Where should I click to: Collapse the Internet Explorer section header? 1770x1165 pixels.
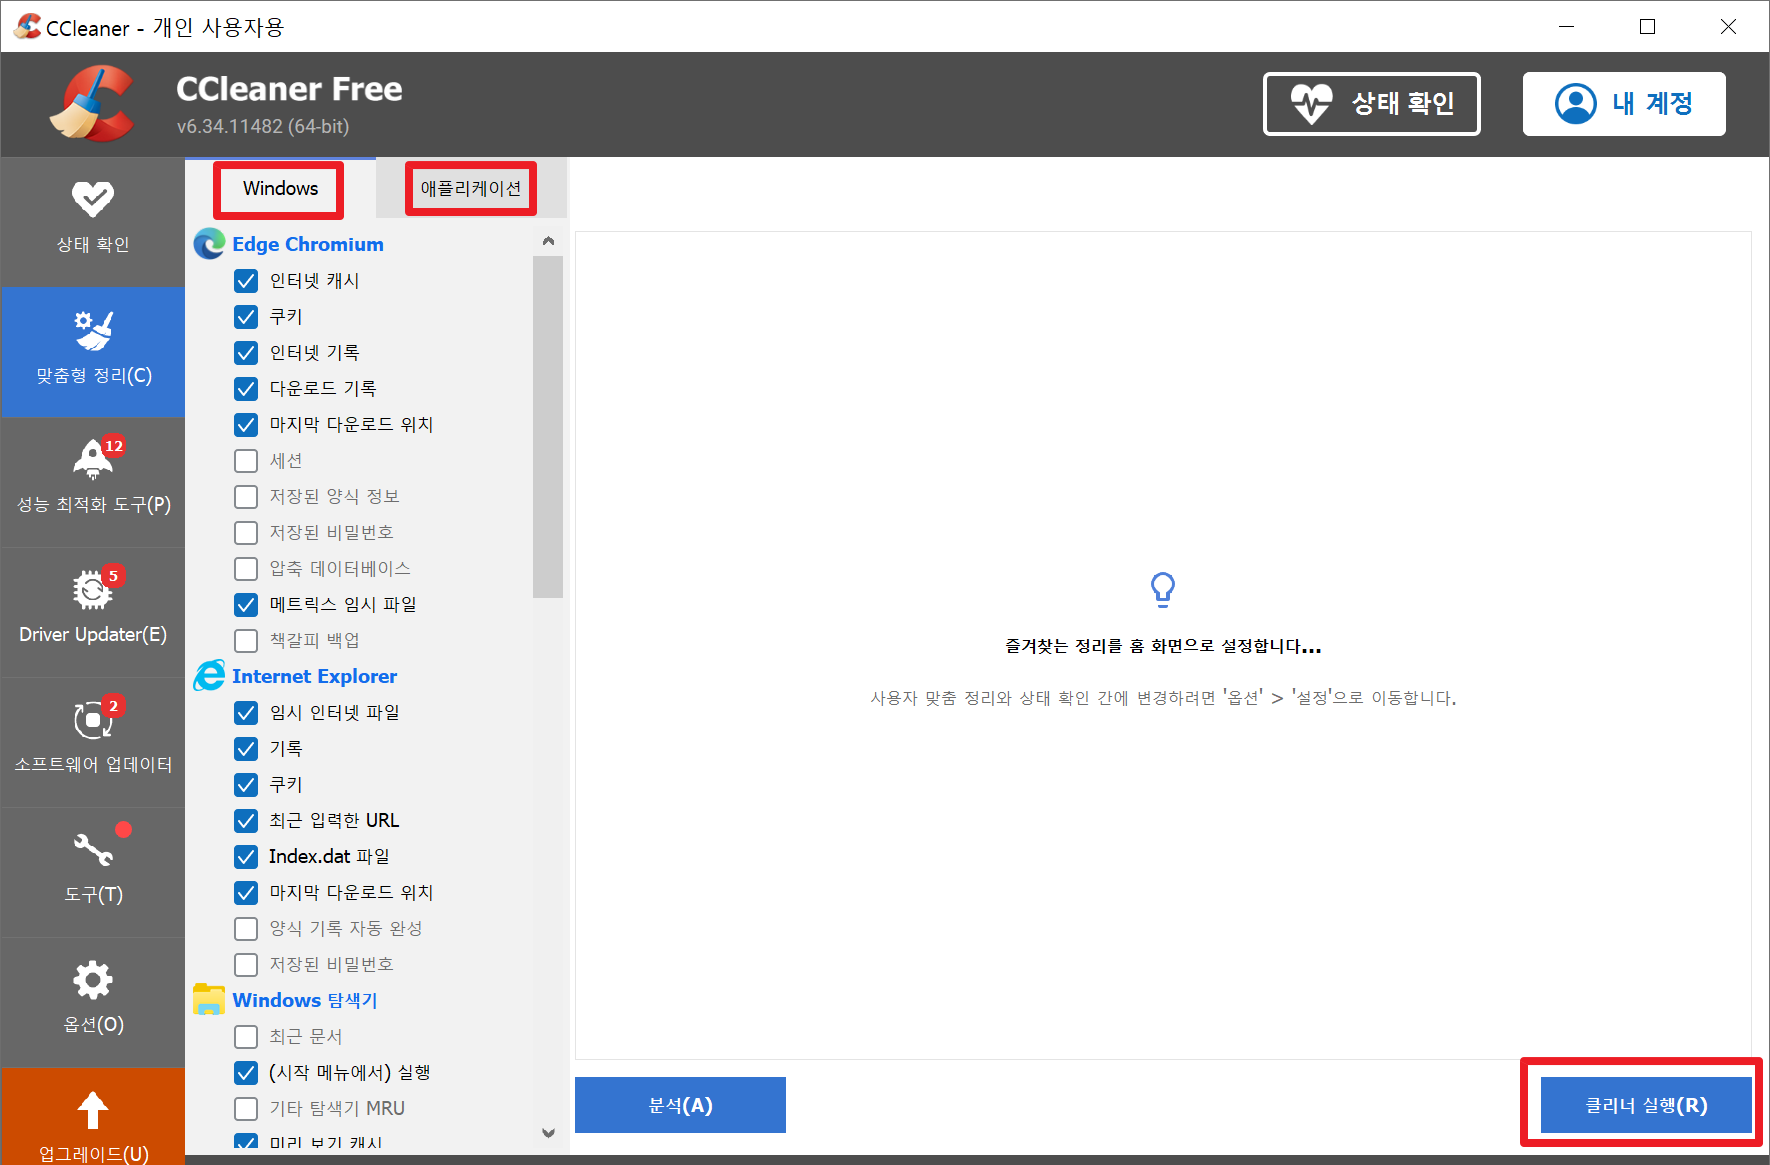(x=314, y=676)
